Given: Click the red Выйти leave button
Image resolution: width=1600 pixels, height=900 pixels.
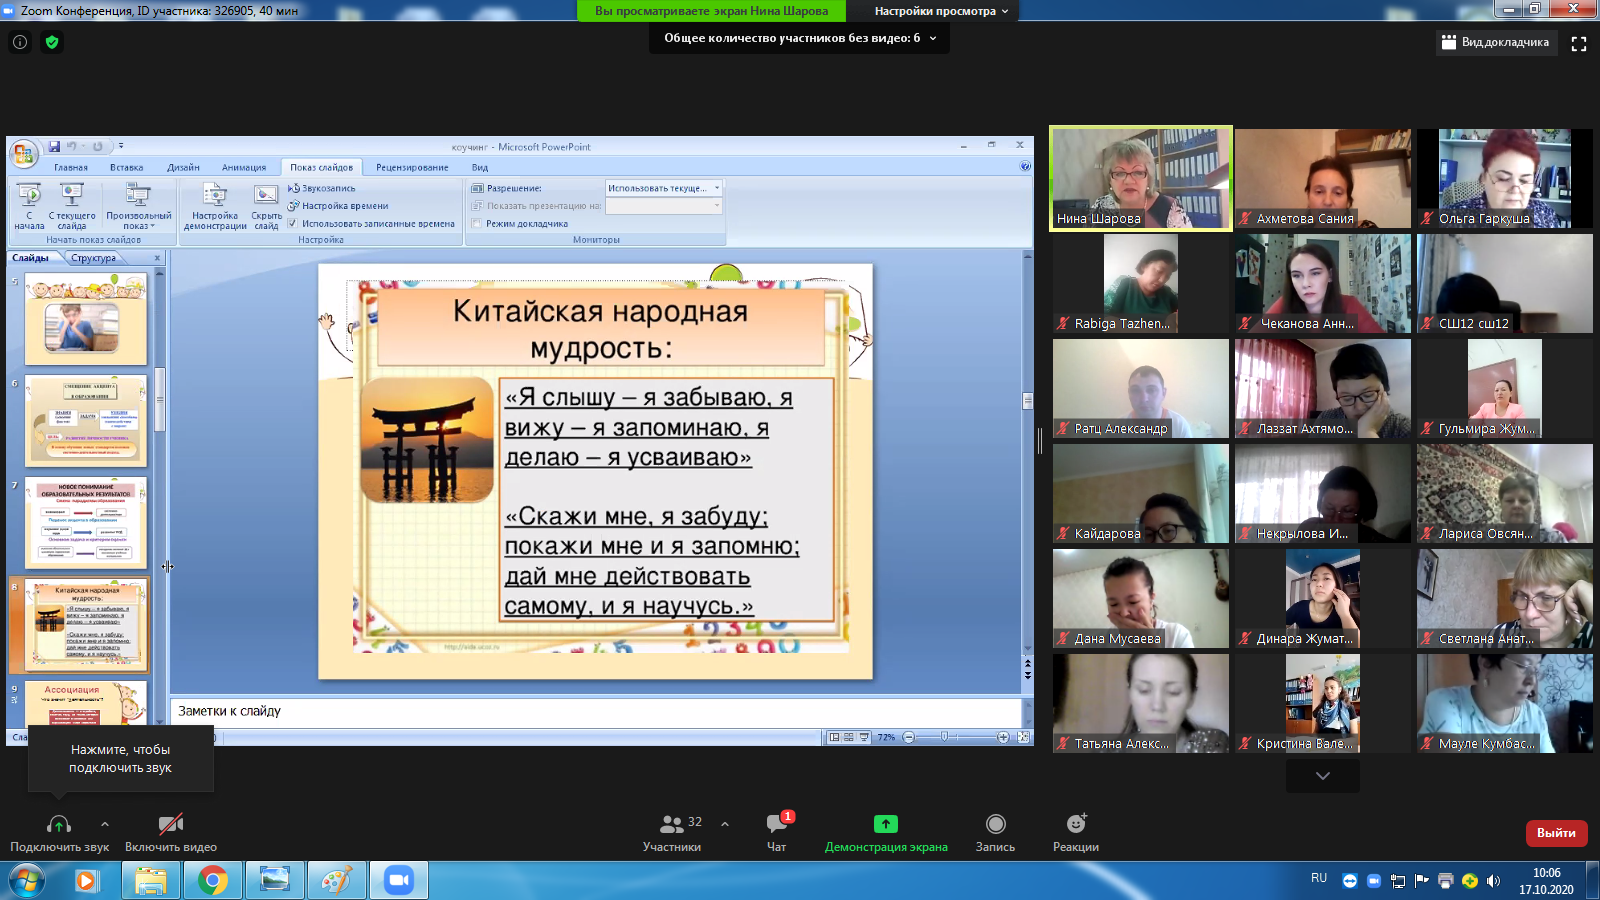Looking at the screenshot, I should click(x=1556, y=833).
